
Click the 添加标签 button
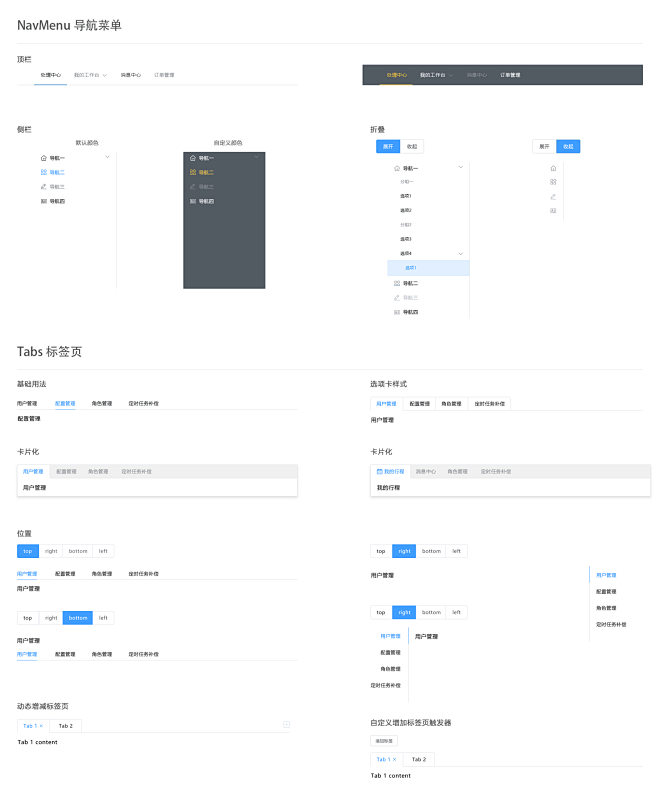point(384,741)
